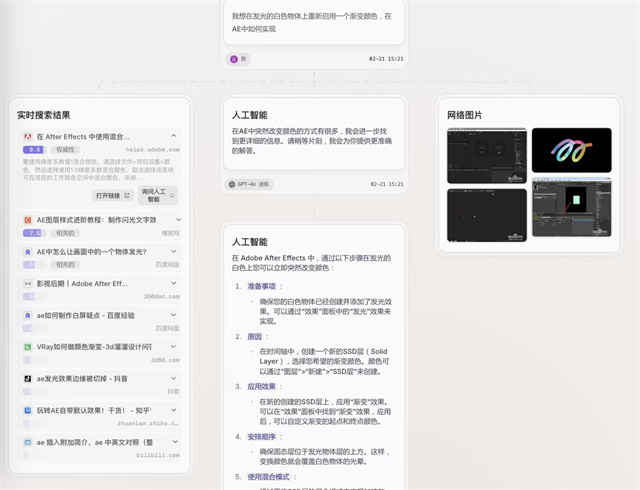
Task: Click the 3d66.com domain text
Action: (x=165, y=360)
